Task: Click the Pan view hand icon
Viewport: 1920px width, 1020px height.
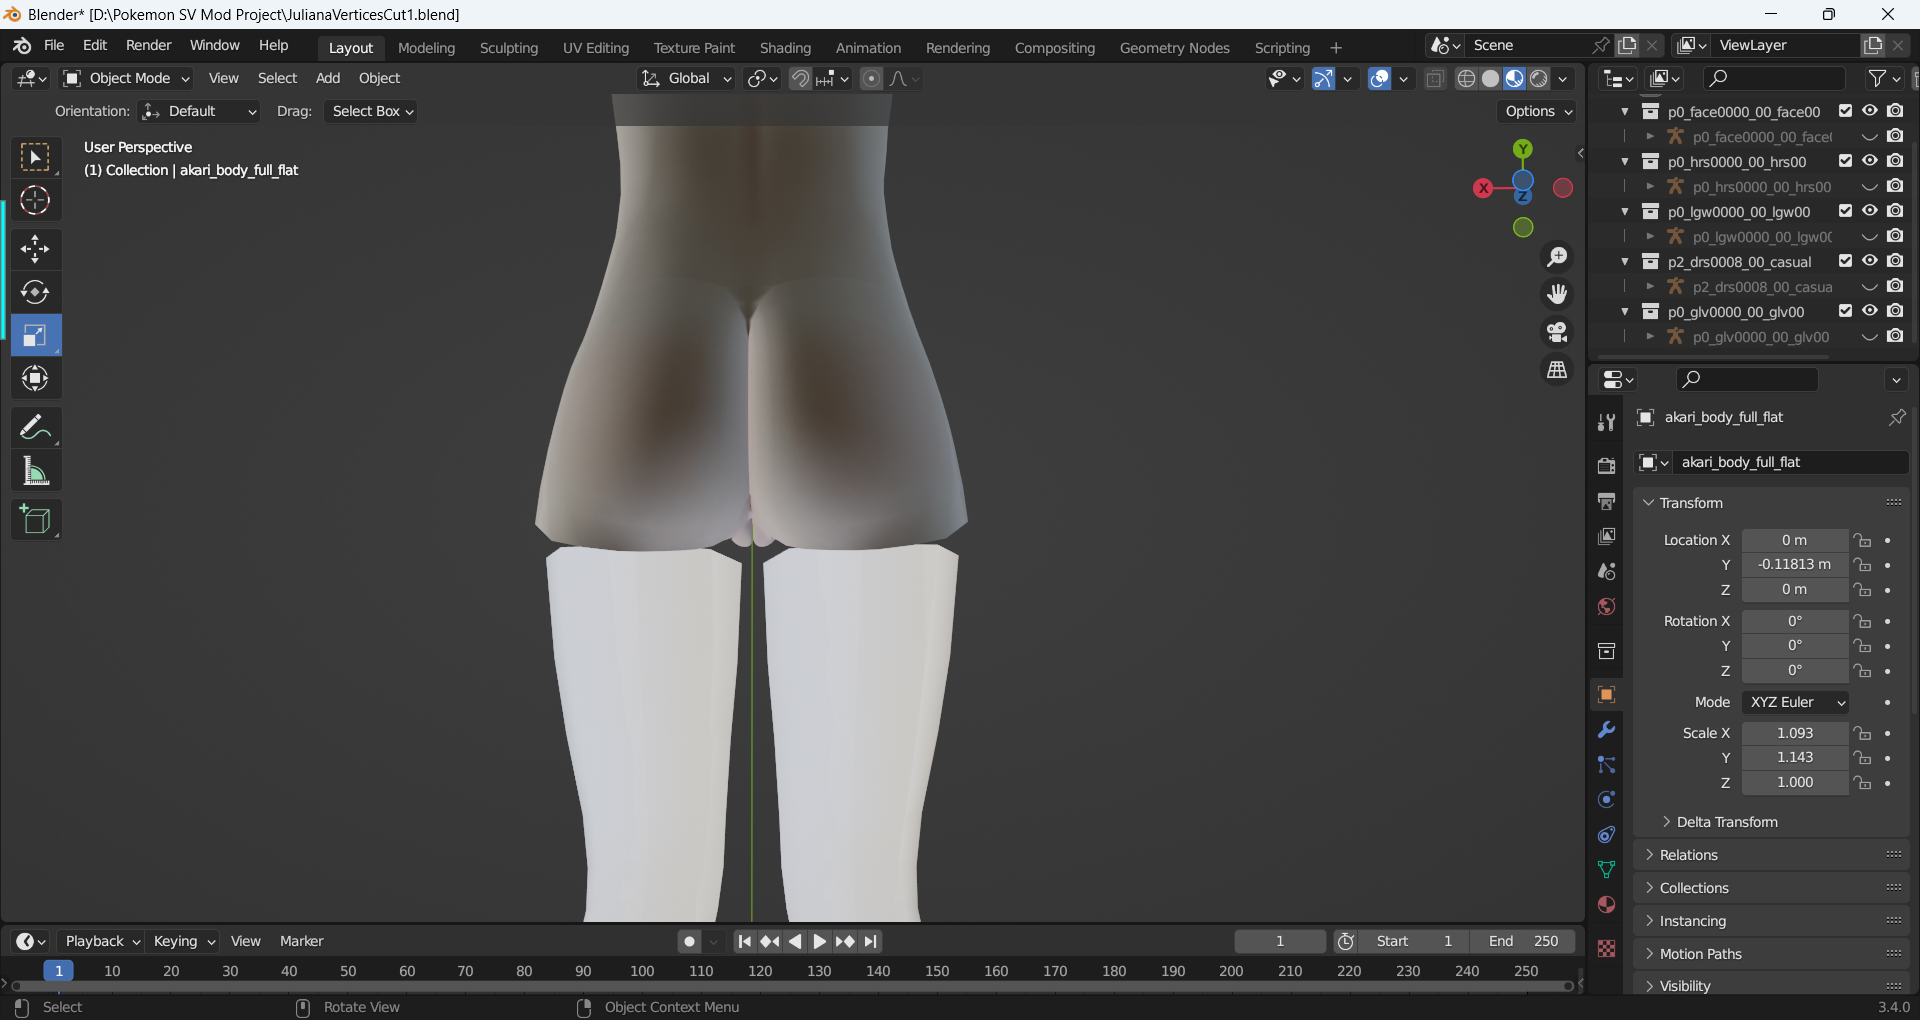Action: coord(1557,294)
